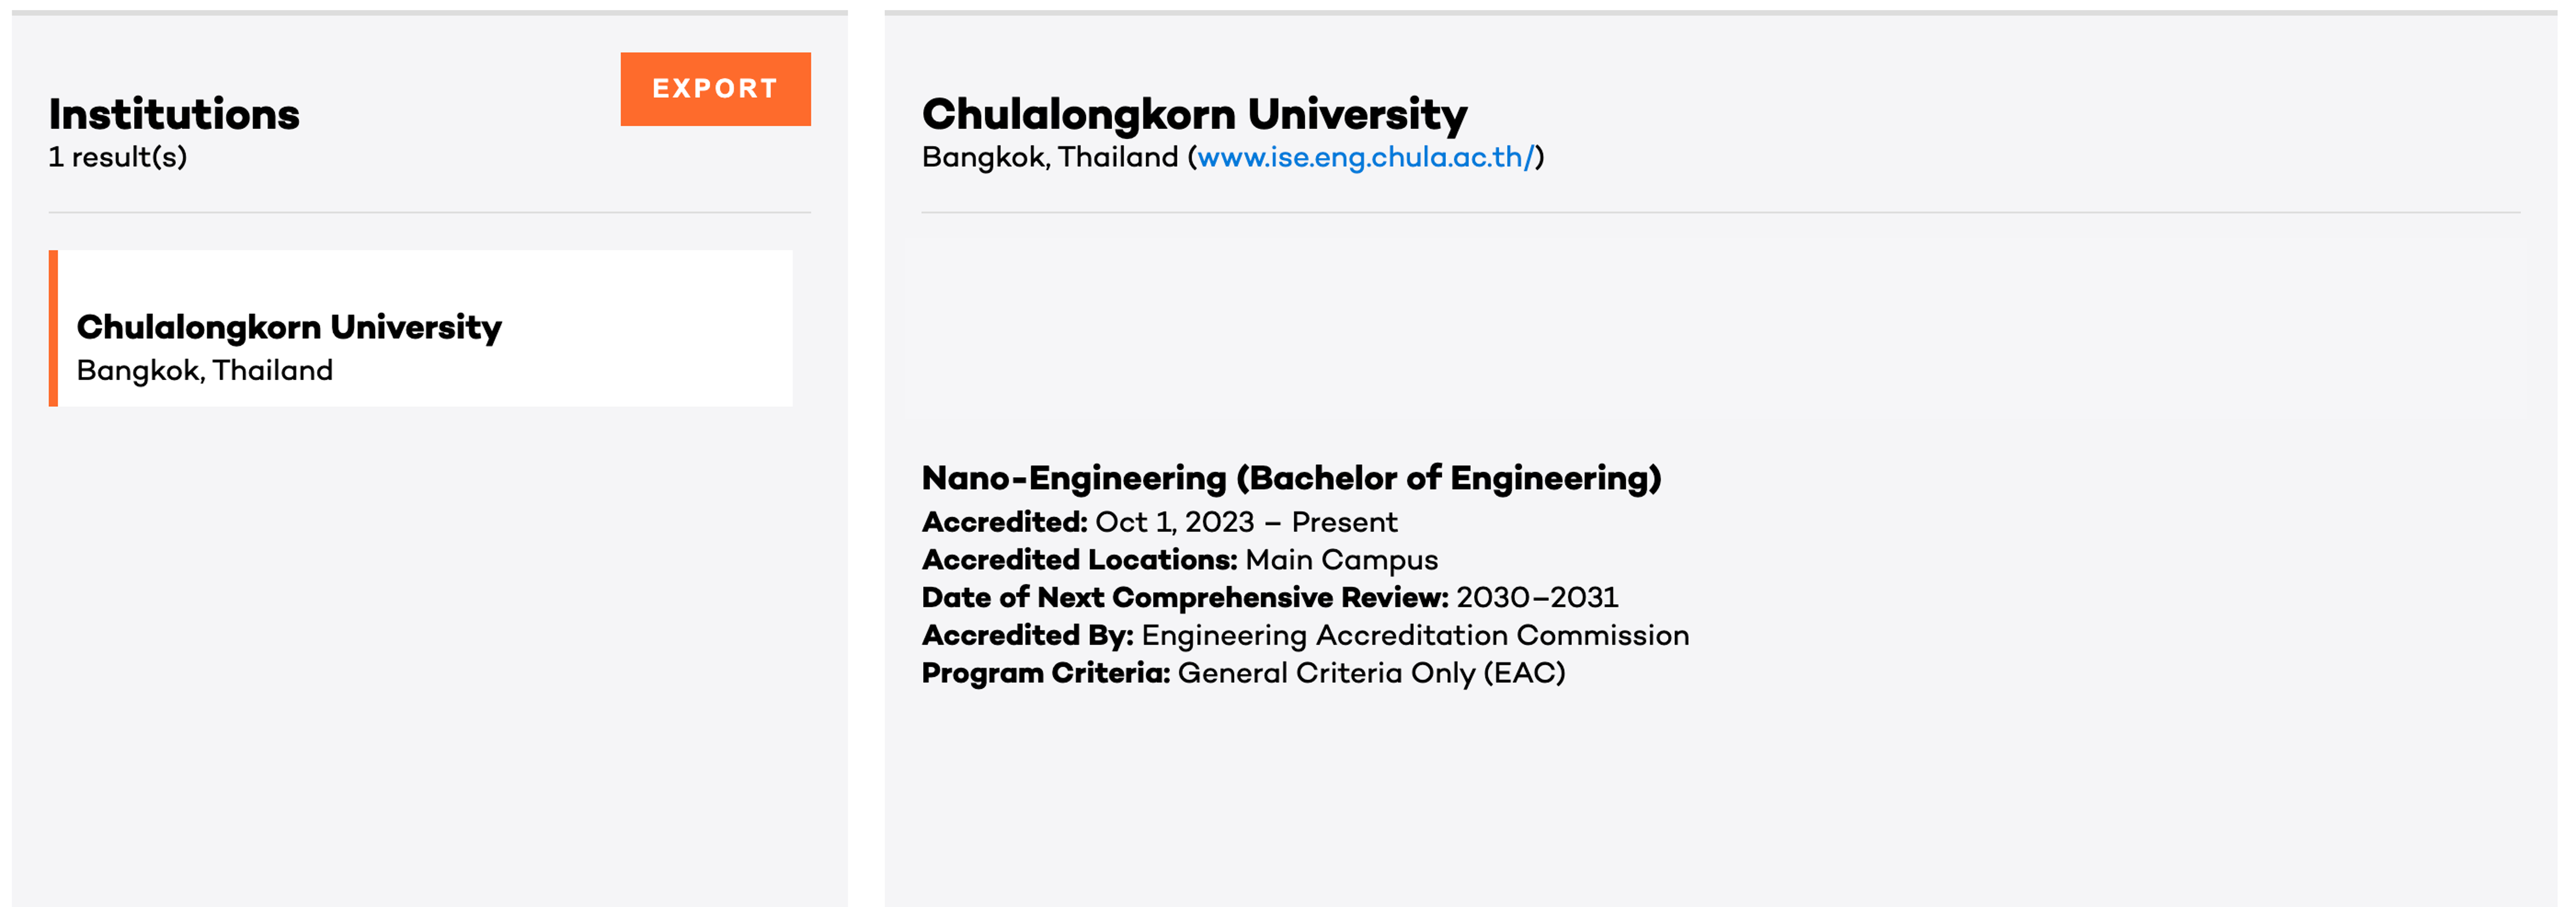Click the Nano-Engineering (Bachelor of Engineering) program title

click(x=1291, y=478)
